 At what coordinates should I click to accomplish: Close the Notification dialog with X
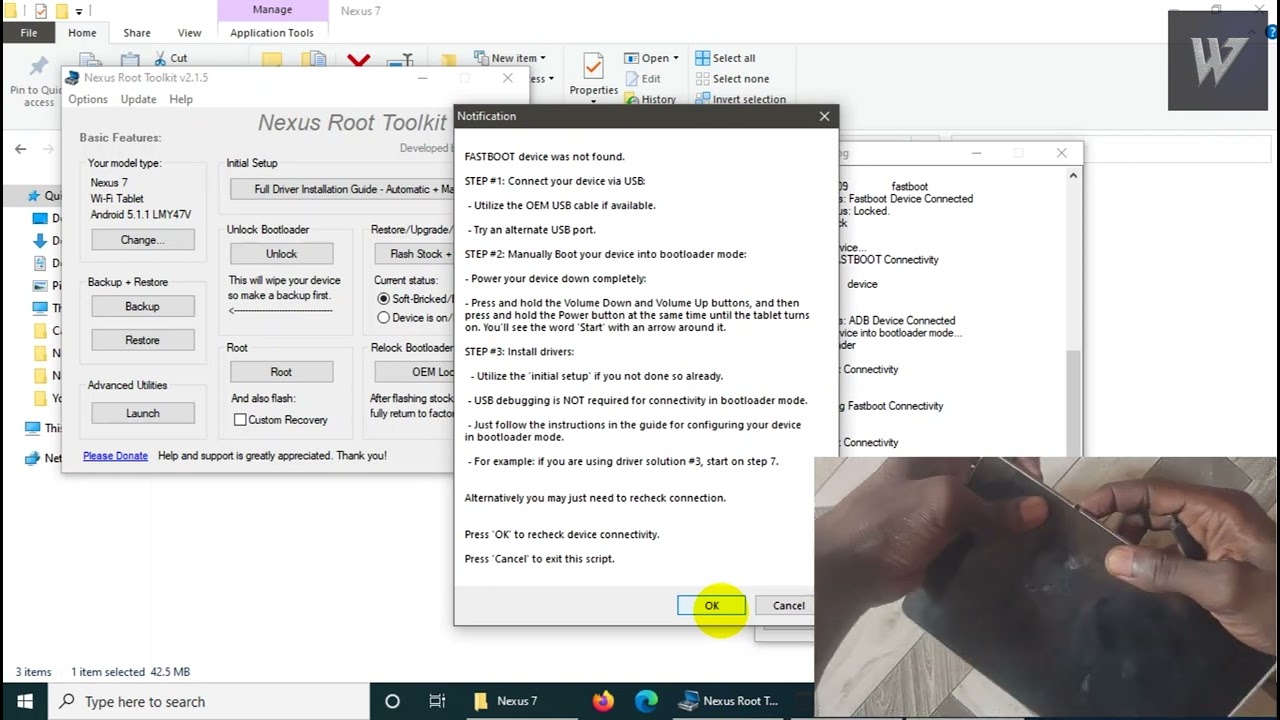click(x=824, y=116)
